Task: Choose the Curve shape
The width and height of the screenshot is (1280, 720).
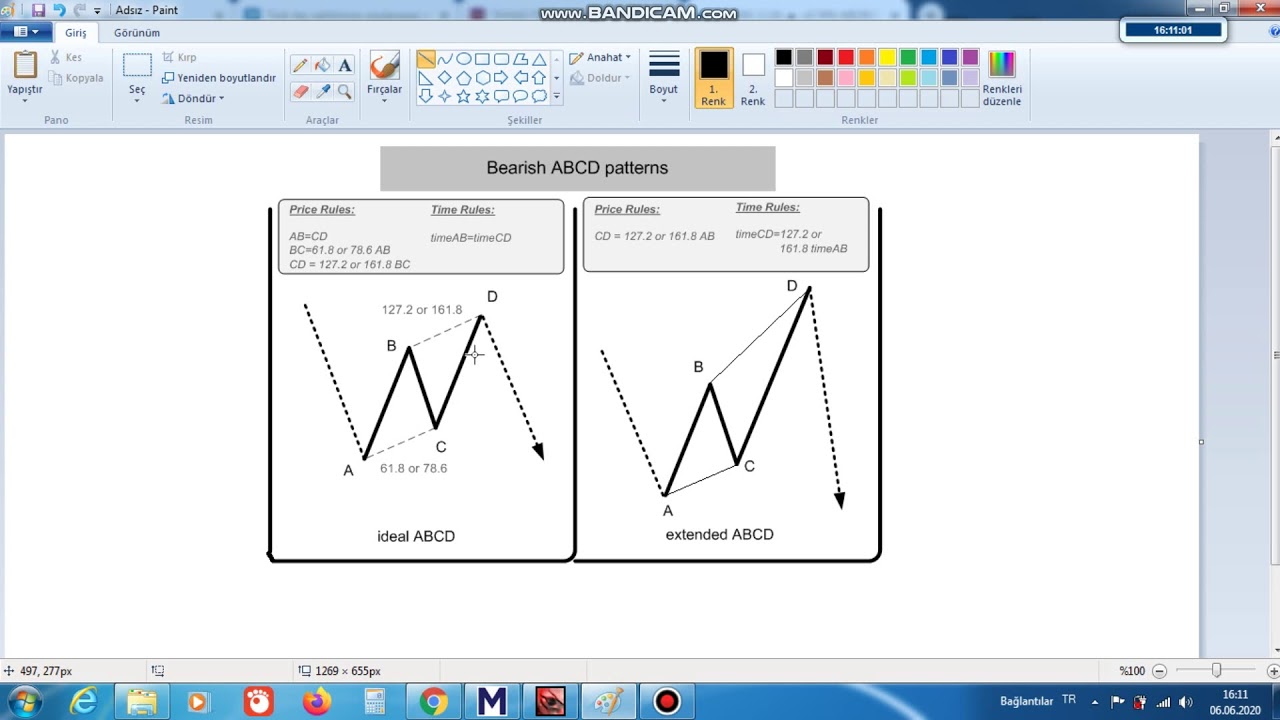Action: pos(445,59)
